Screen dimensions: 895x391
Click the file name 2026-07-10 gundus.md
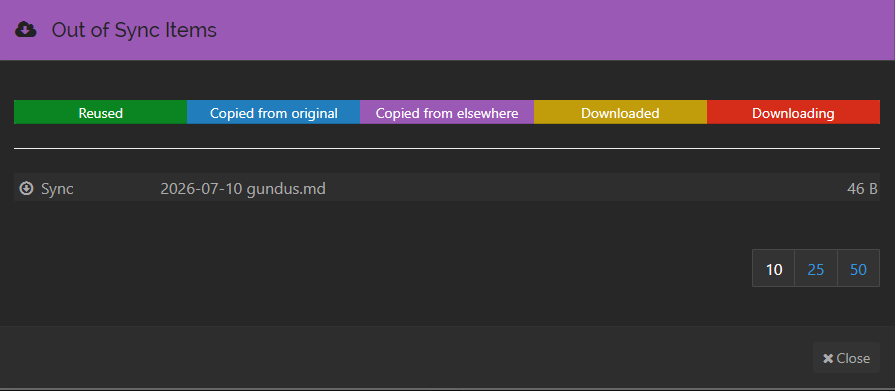[x=243, y=188]
